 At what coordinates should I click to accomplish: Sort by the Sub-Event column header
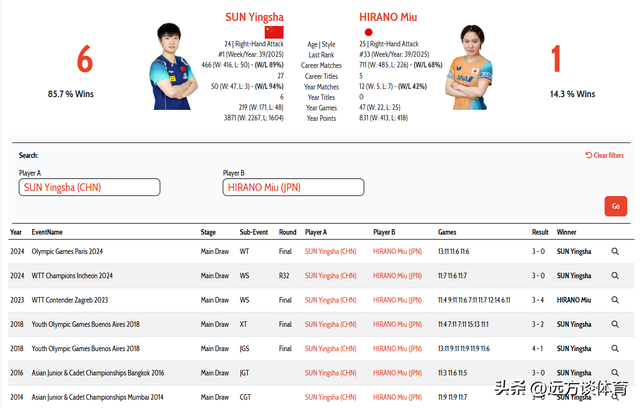point(254,232)
